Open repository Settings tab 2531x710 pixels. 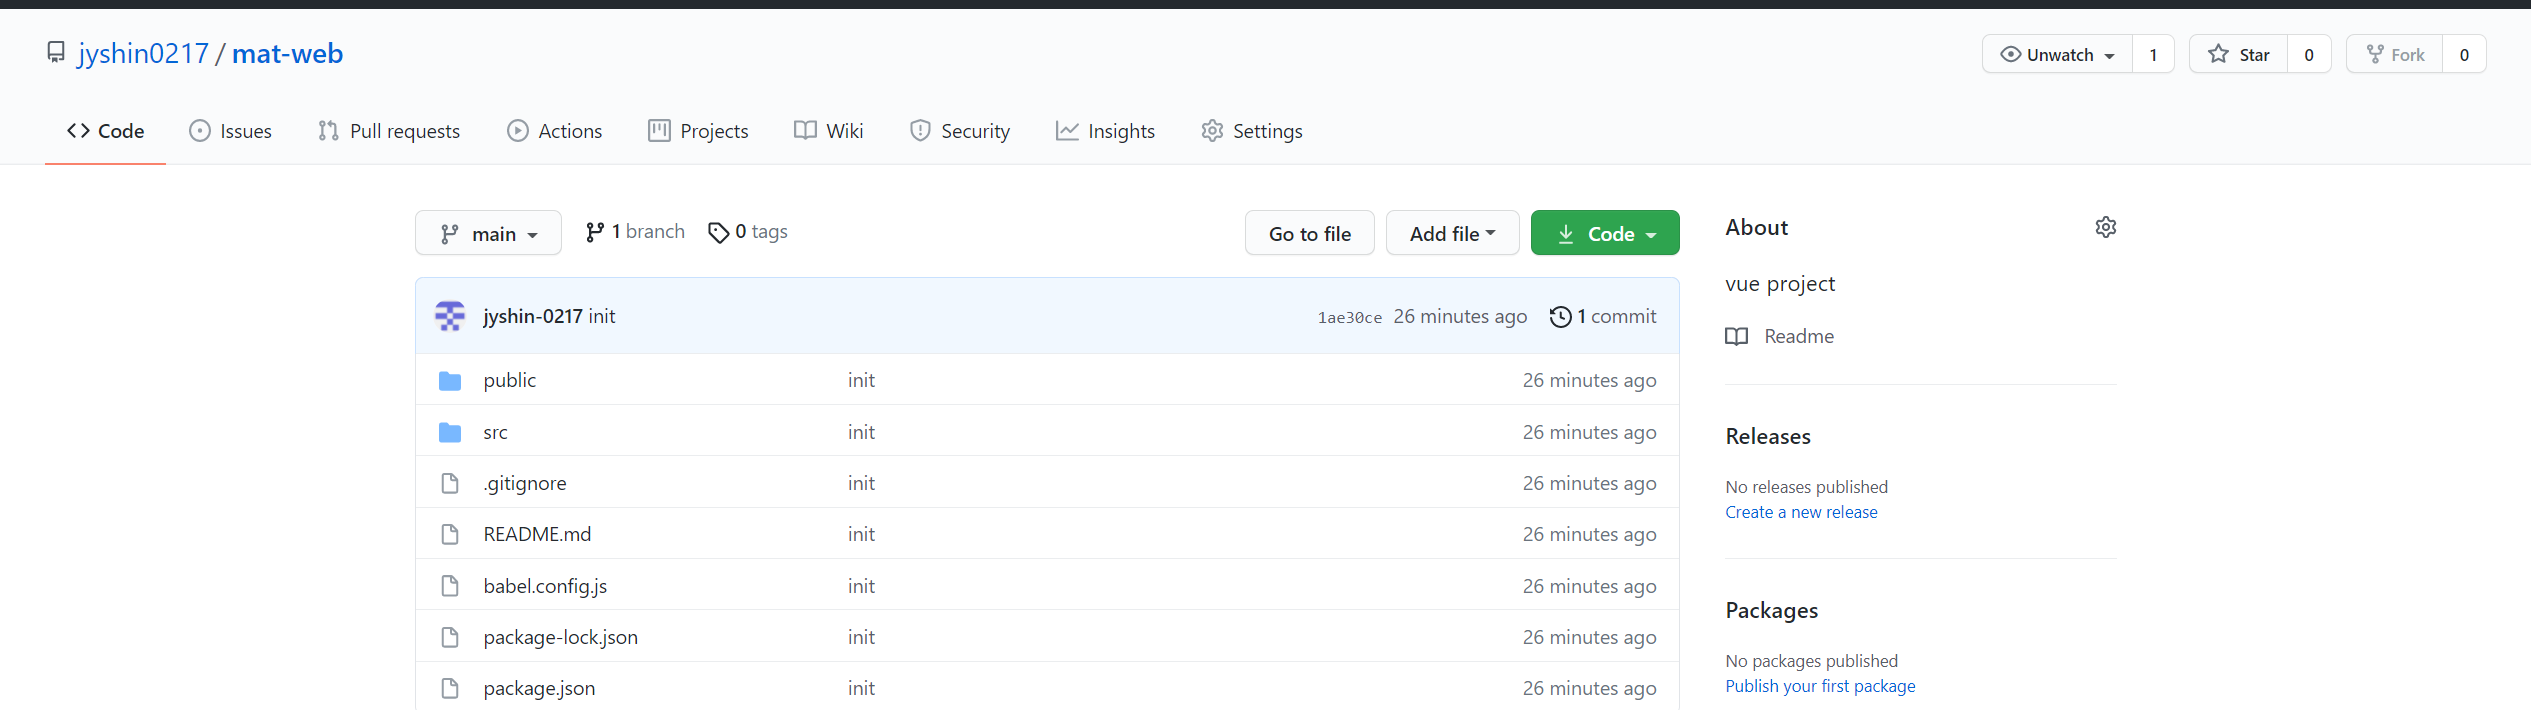point(1251,131)
